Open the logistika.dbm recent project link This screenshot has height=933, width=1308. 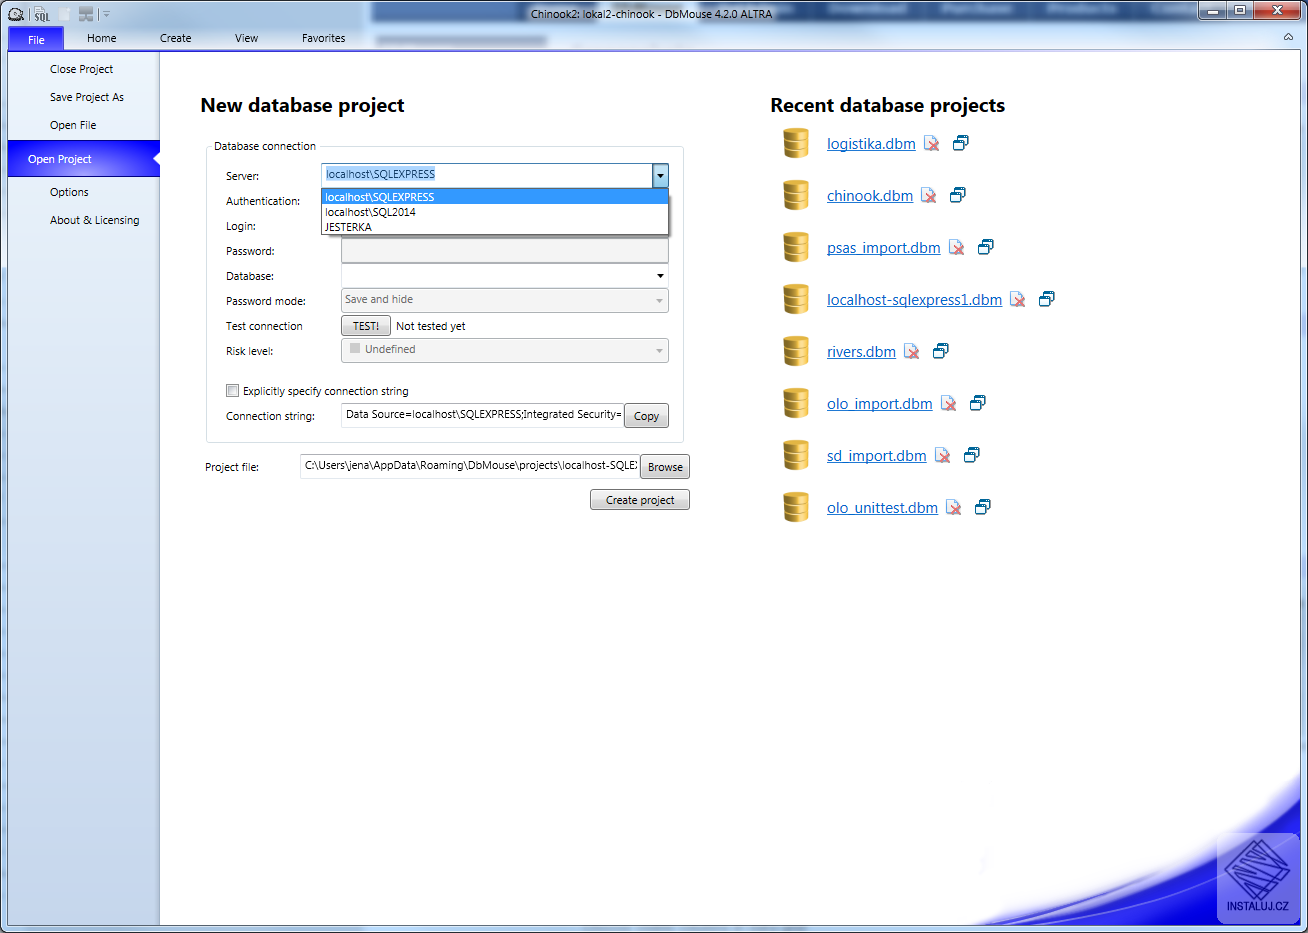871,144
